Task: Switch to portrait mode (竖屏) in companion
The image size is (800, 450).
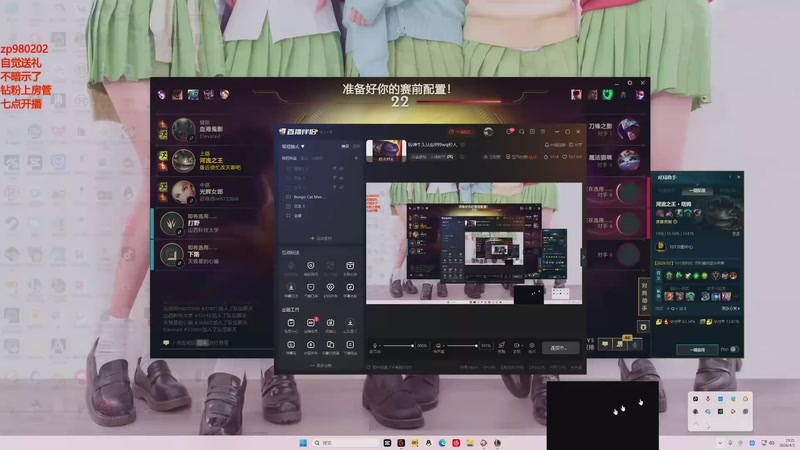Action: (356, 146)
